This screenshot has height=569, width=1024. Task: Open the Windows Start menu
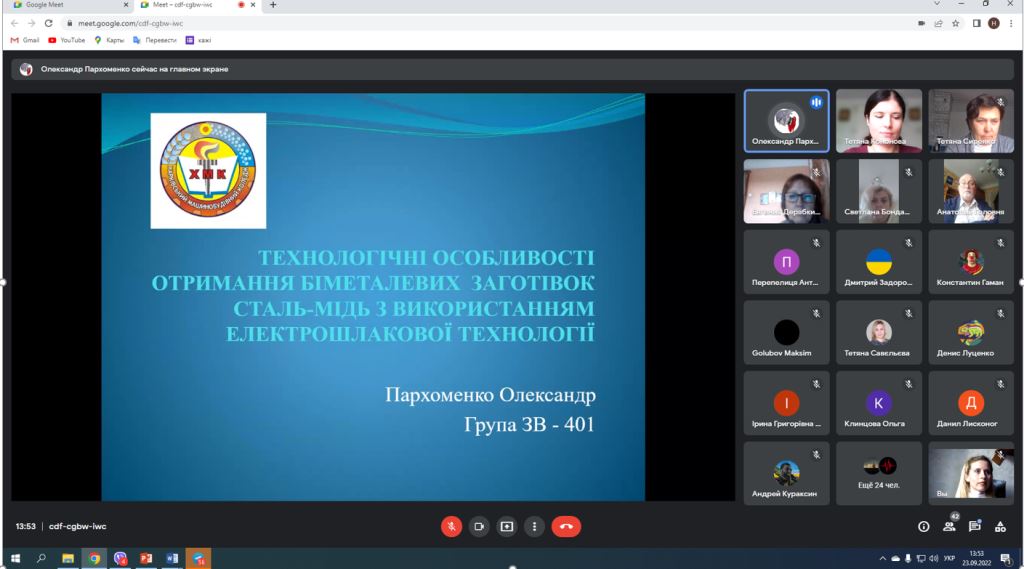click(16, 559)
